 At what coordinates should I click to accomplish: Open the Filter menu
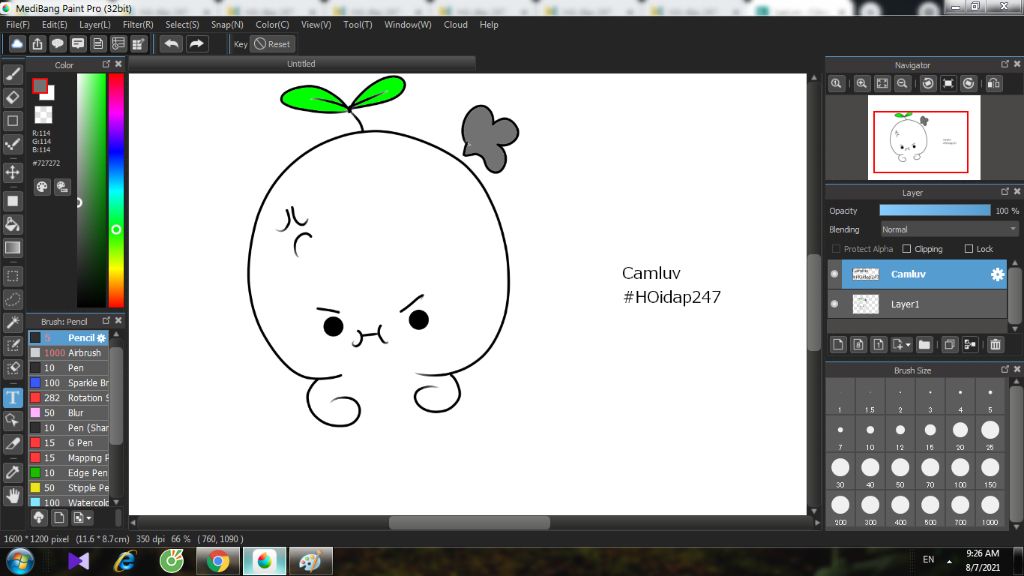[x=138, y=24]
